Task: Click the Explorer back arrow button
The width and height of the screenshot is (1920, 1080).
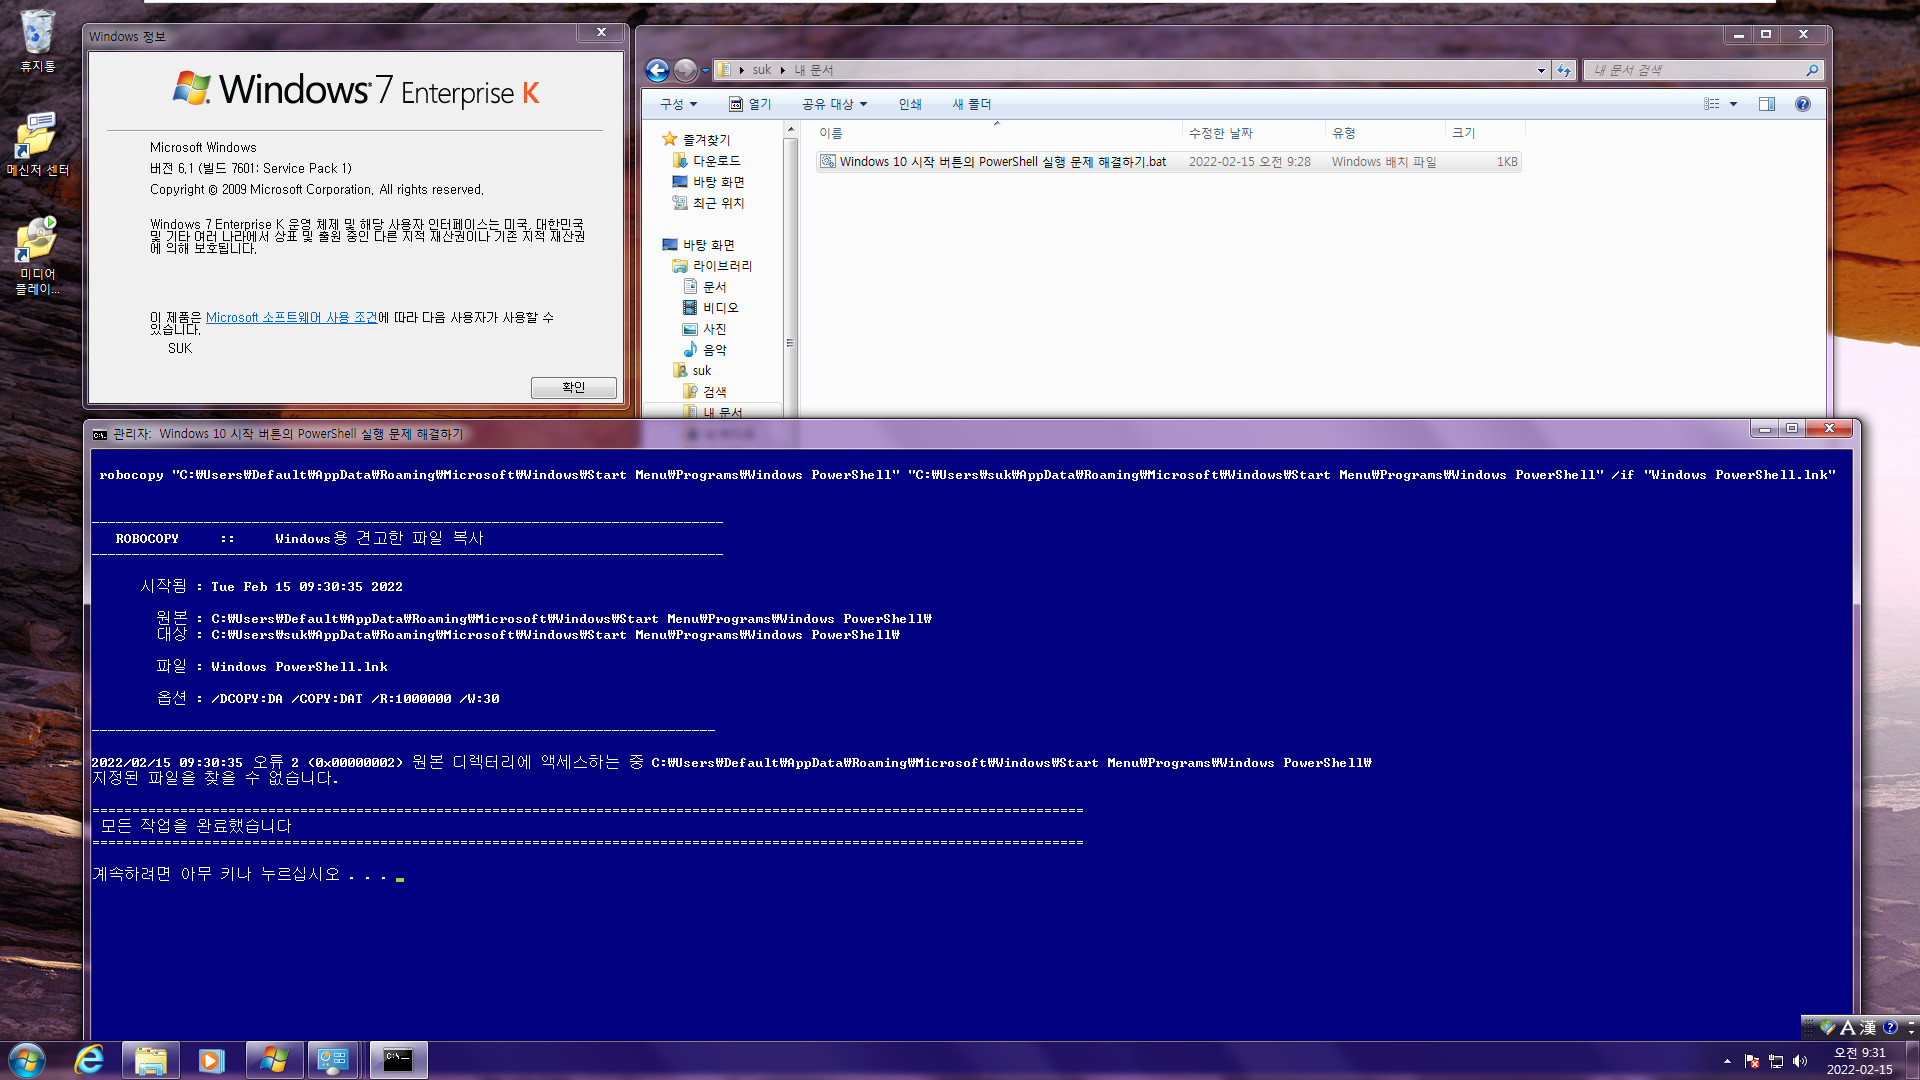Action: pyautogui.click(x=657, y=70)
